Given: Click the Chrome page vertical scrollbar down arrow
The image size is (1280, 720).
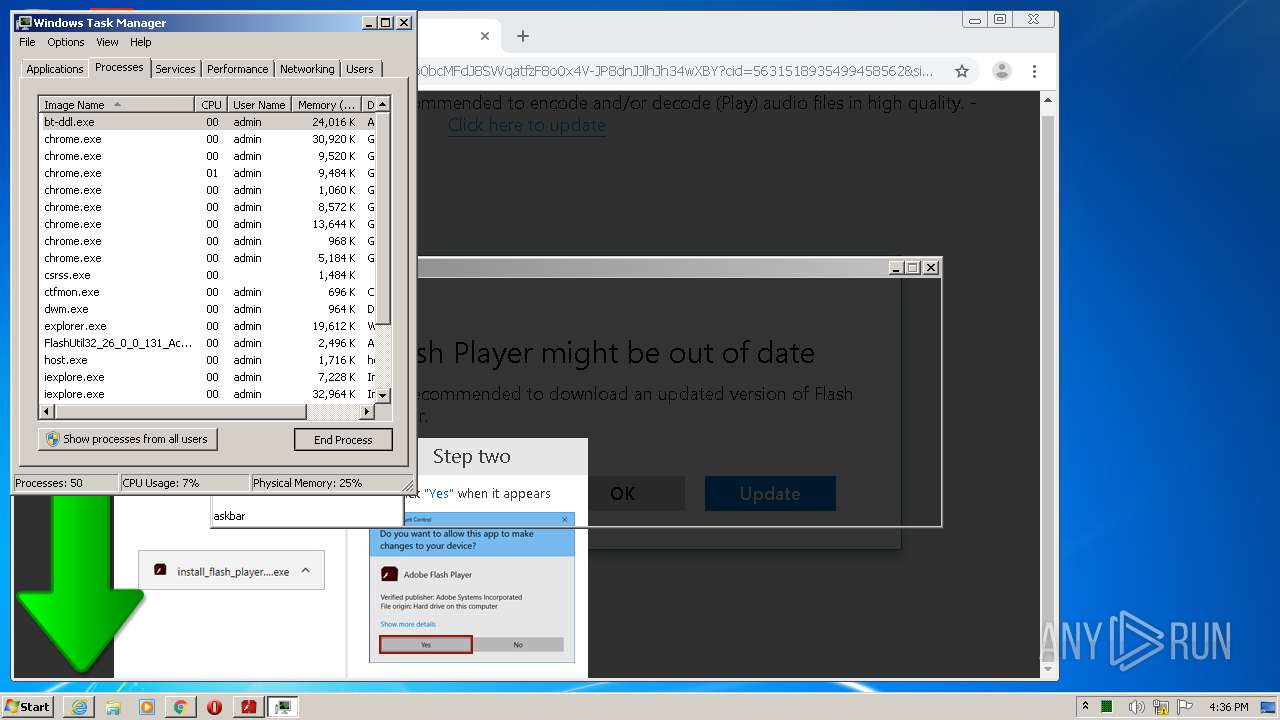Looking at the screenshot, I should (1048, 669).
